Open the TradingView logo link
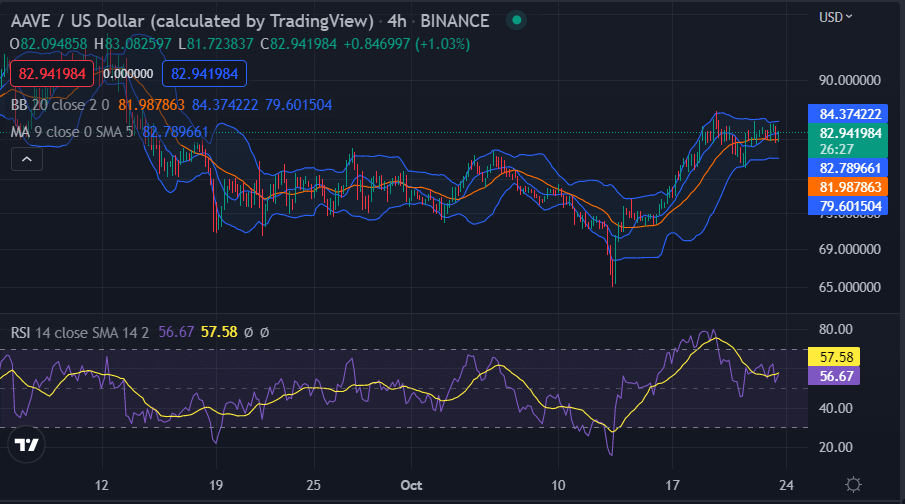The image size is (905, 504). pos(26,445)
